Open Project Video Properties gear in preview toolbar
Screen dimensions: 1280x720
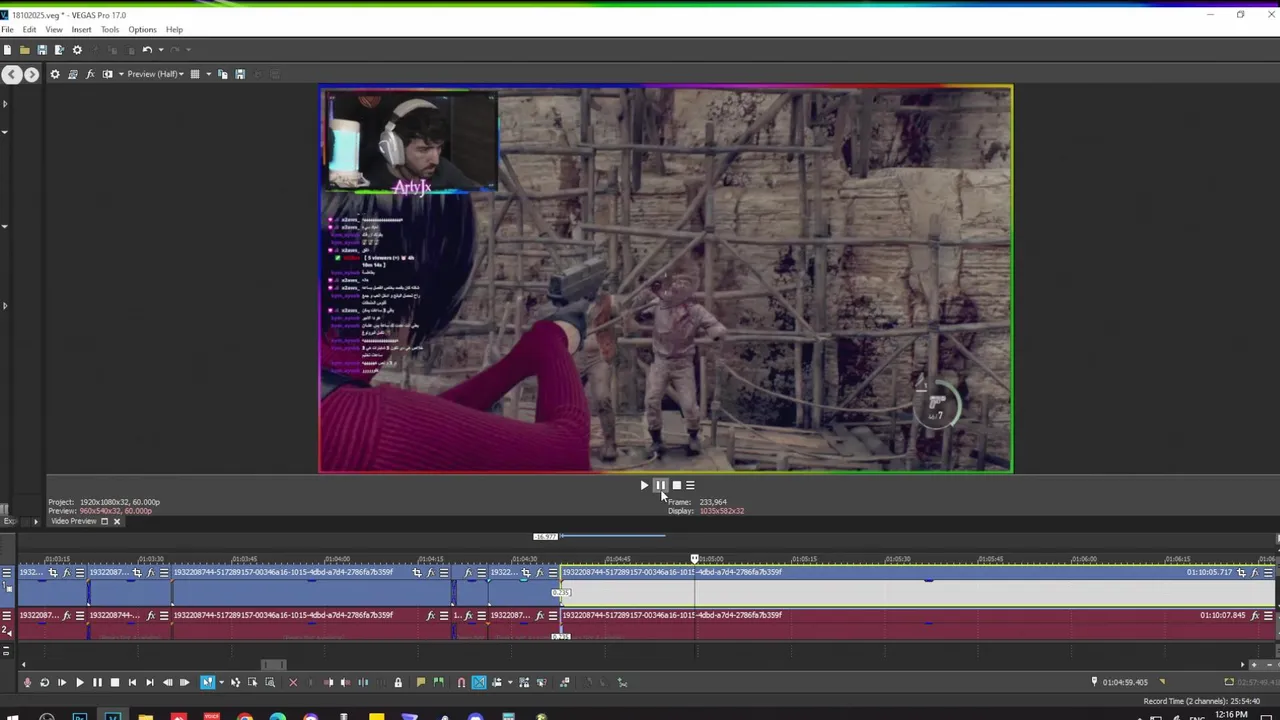click(x=55, y=74)
